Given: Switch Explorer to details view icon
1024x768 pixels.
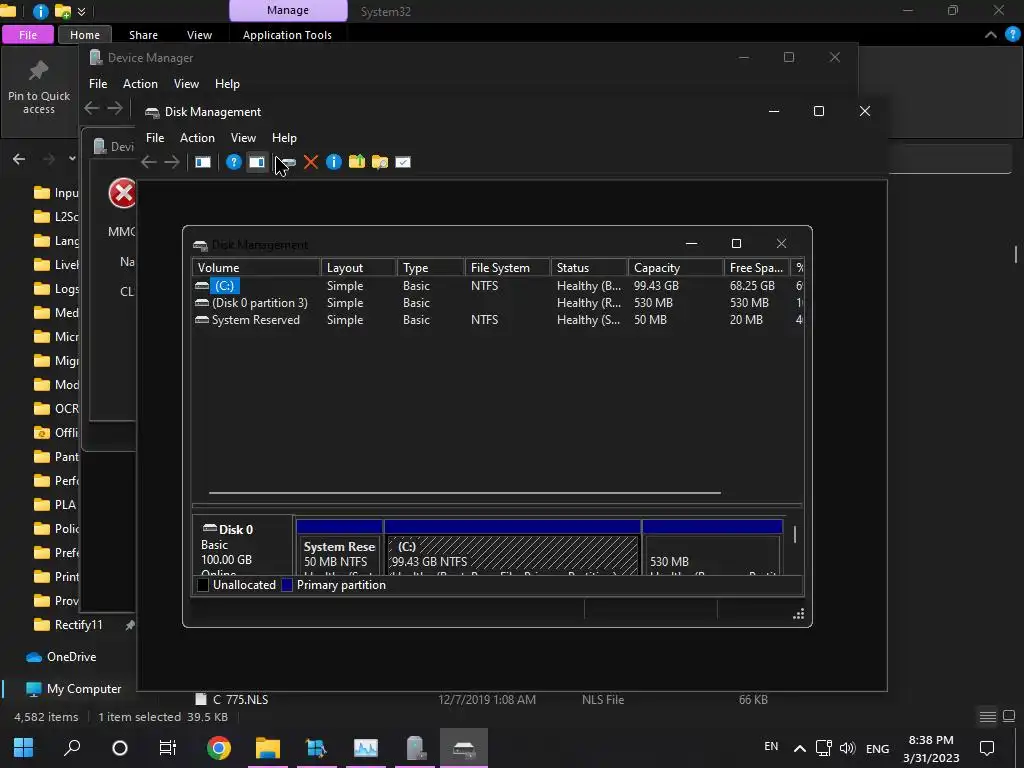Looking at the screenshot, I should point(987,717).
